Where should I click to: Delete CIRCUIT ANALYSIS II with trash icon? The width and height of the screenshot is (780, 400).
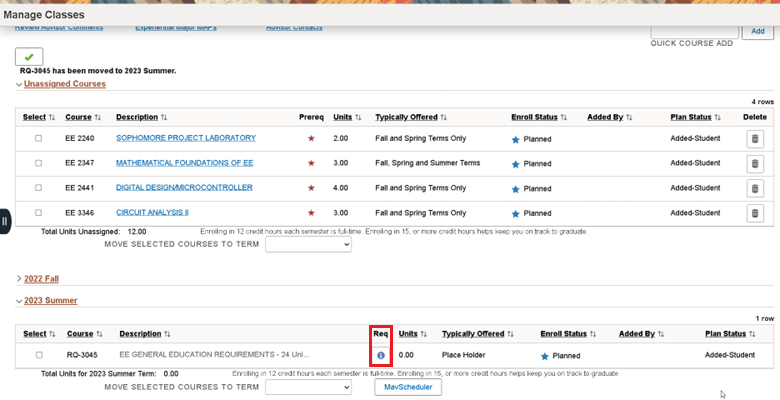[x=754, y=213]
